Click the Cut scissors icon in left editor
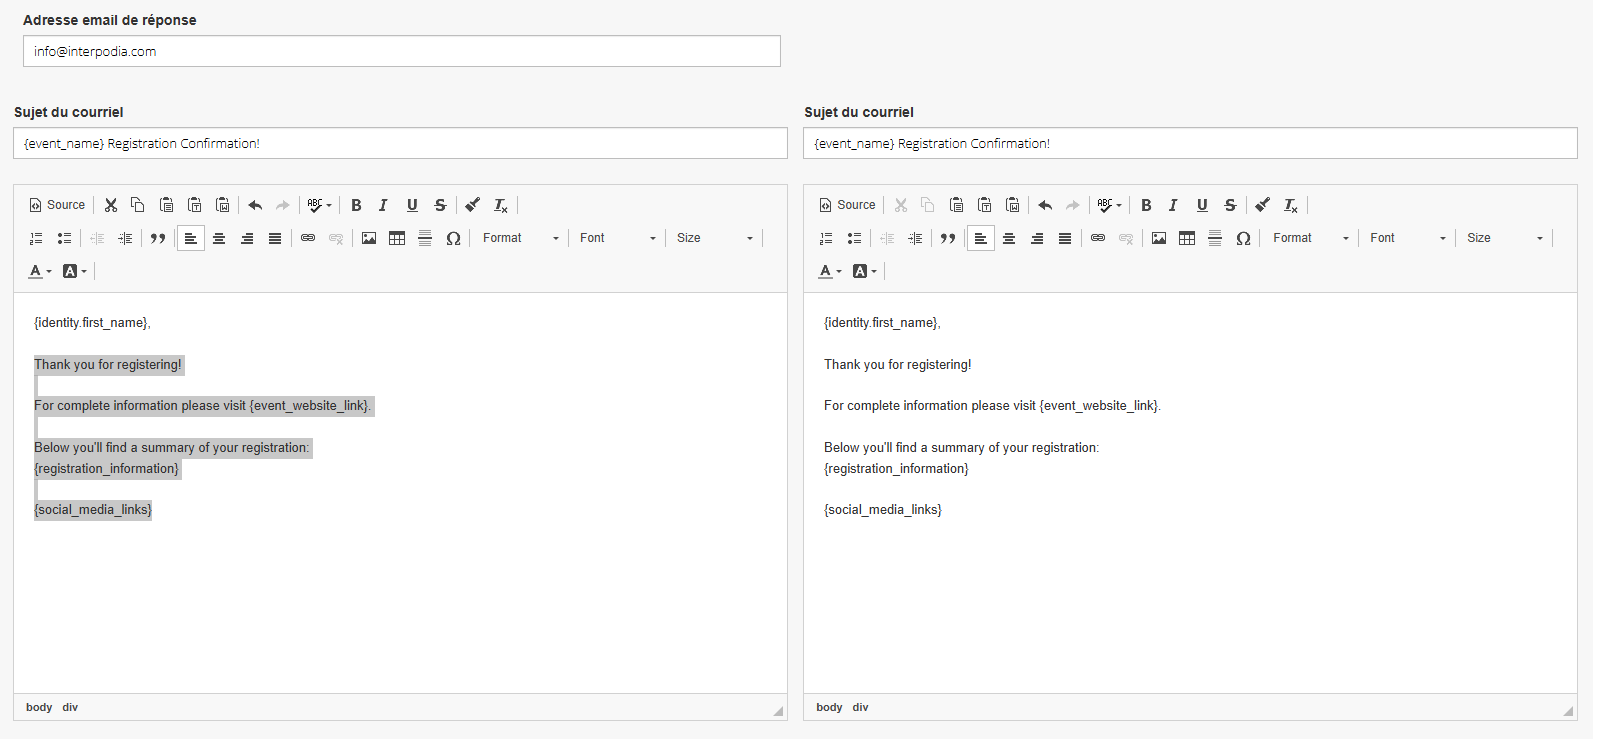The width and height of the screenshot is (1603, 739). point(111,205)
